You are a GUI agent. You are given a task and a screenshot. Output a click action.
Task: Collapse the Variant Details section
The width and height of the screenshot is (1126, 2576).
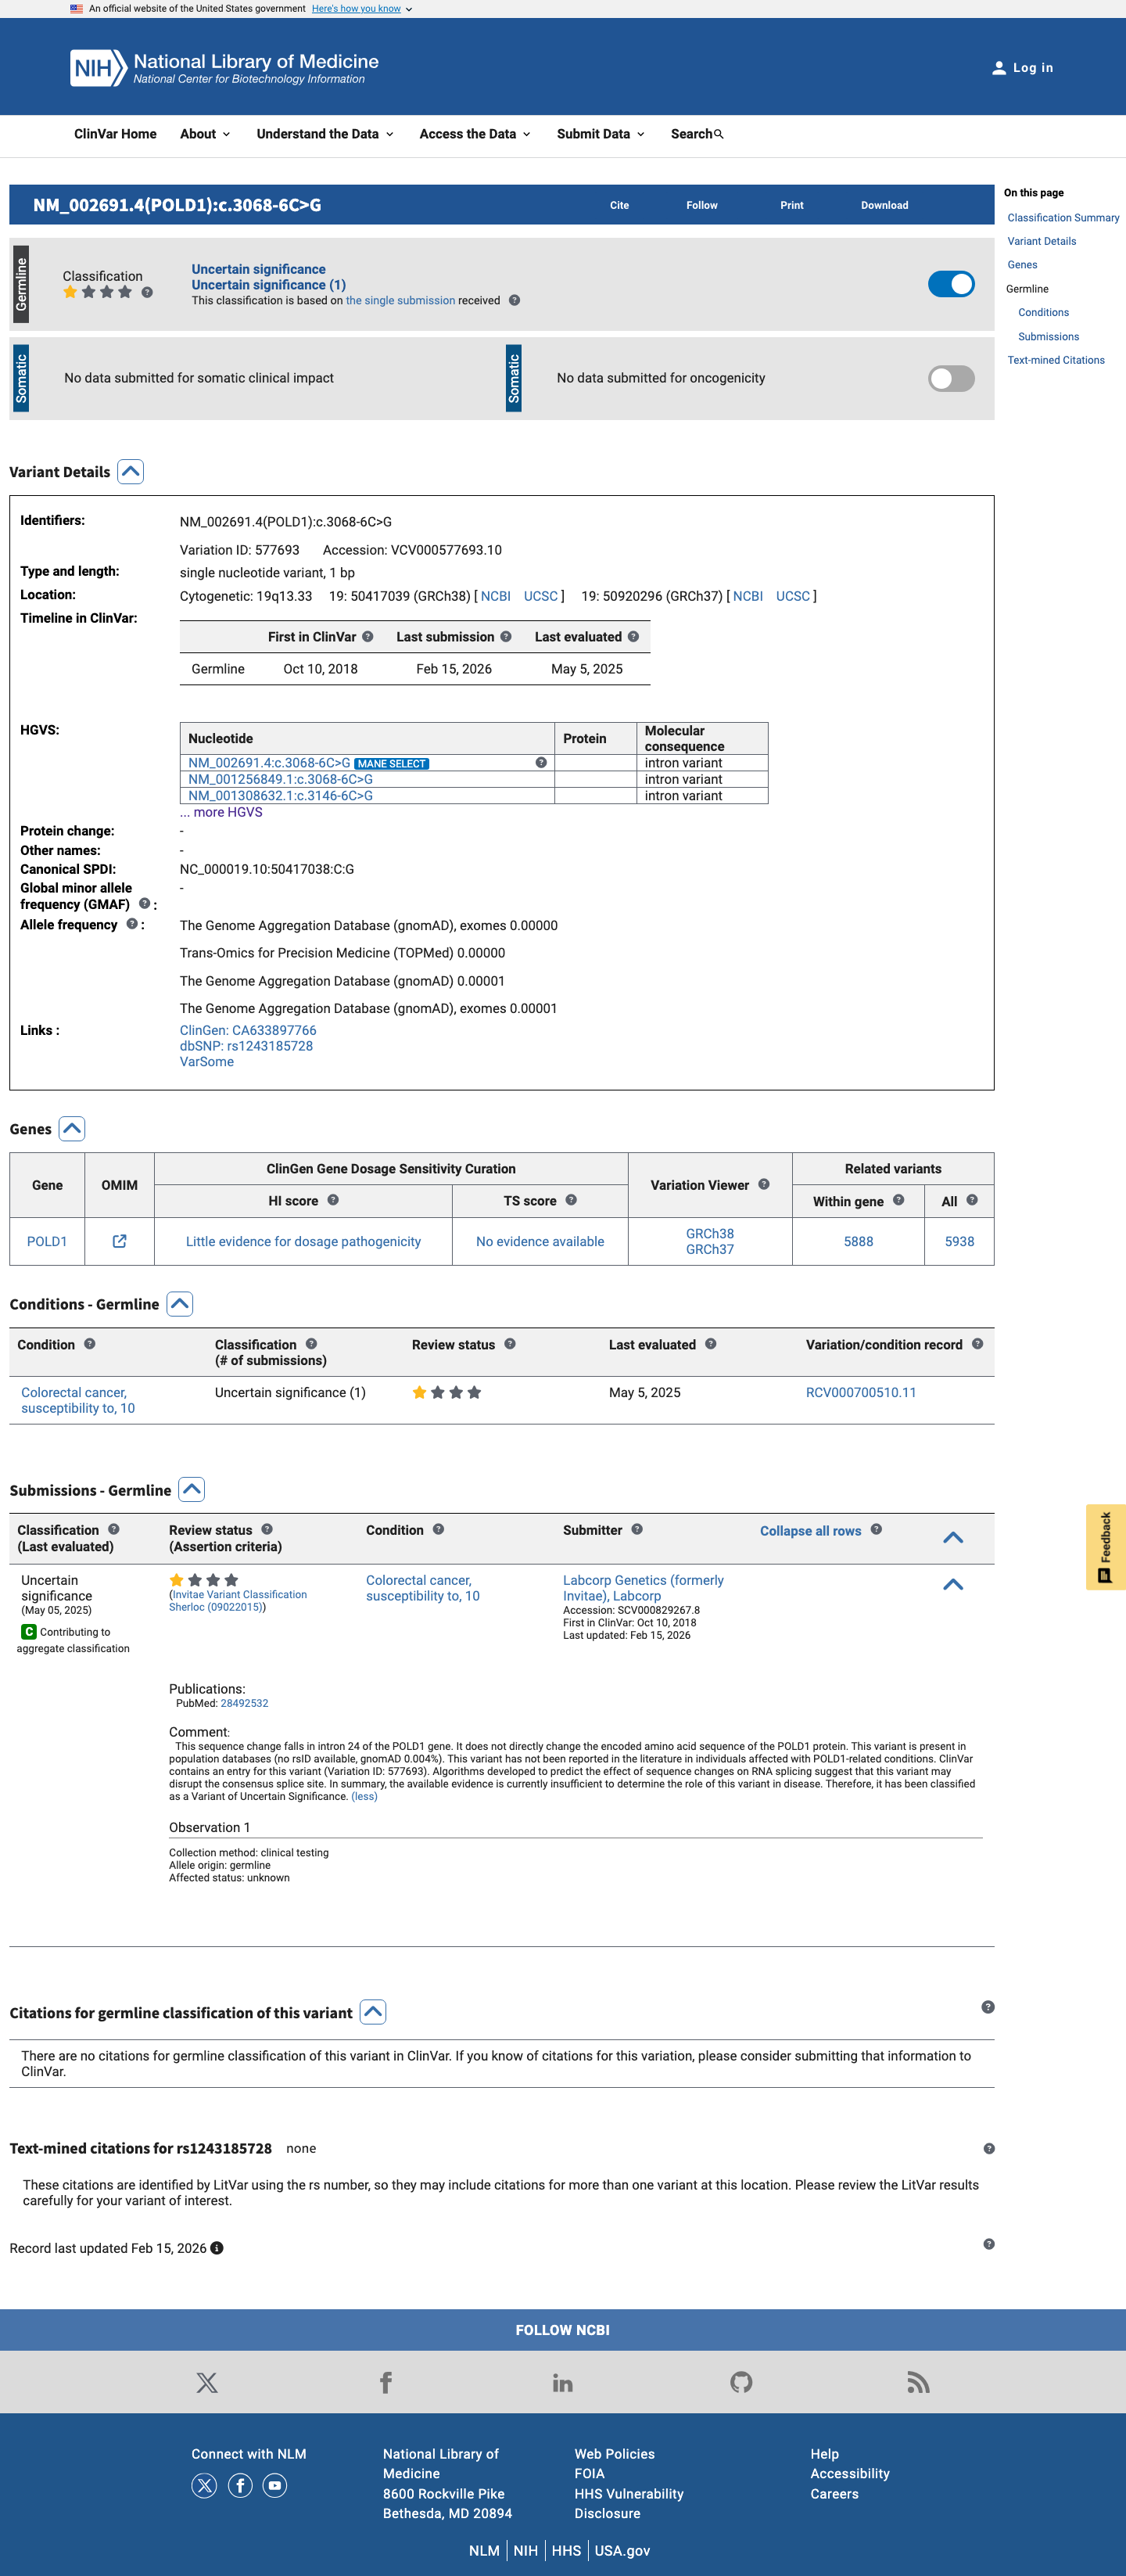(x=131, y=472)
